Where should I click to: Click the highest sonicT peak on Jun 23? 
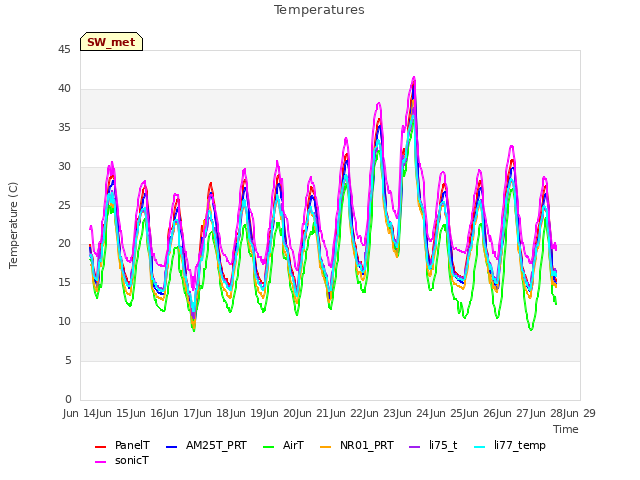tap(414, 77)
